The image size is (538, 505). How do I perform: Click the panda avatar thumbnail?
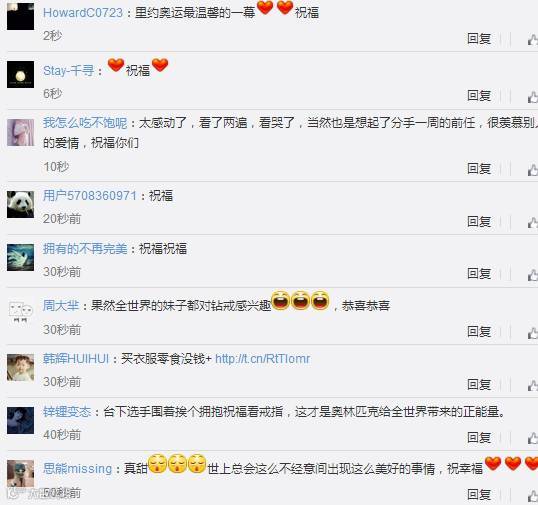click(x=21, y=204)
